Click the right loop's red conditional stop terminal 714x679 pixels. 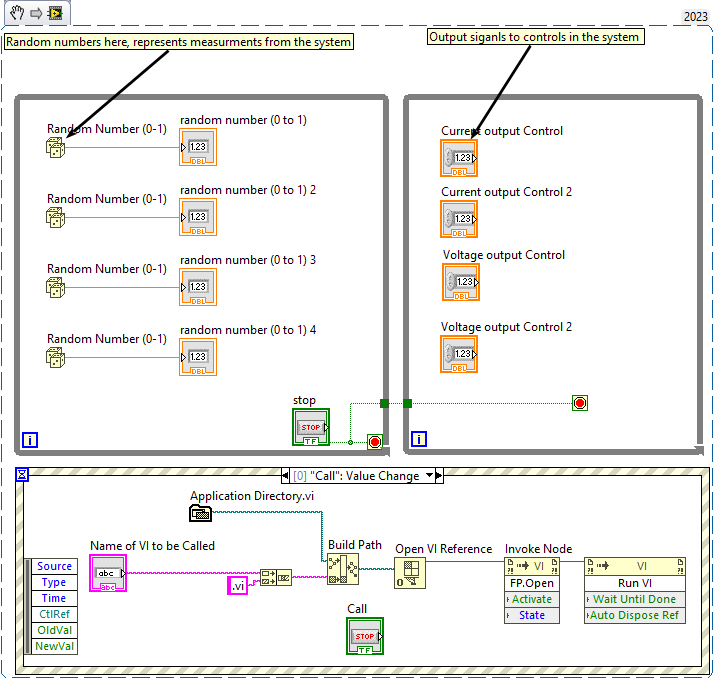pos(579,403)
